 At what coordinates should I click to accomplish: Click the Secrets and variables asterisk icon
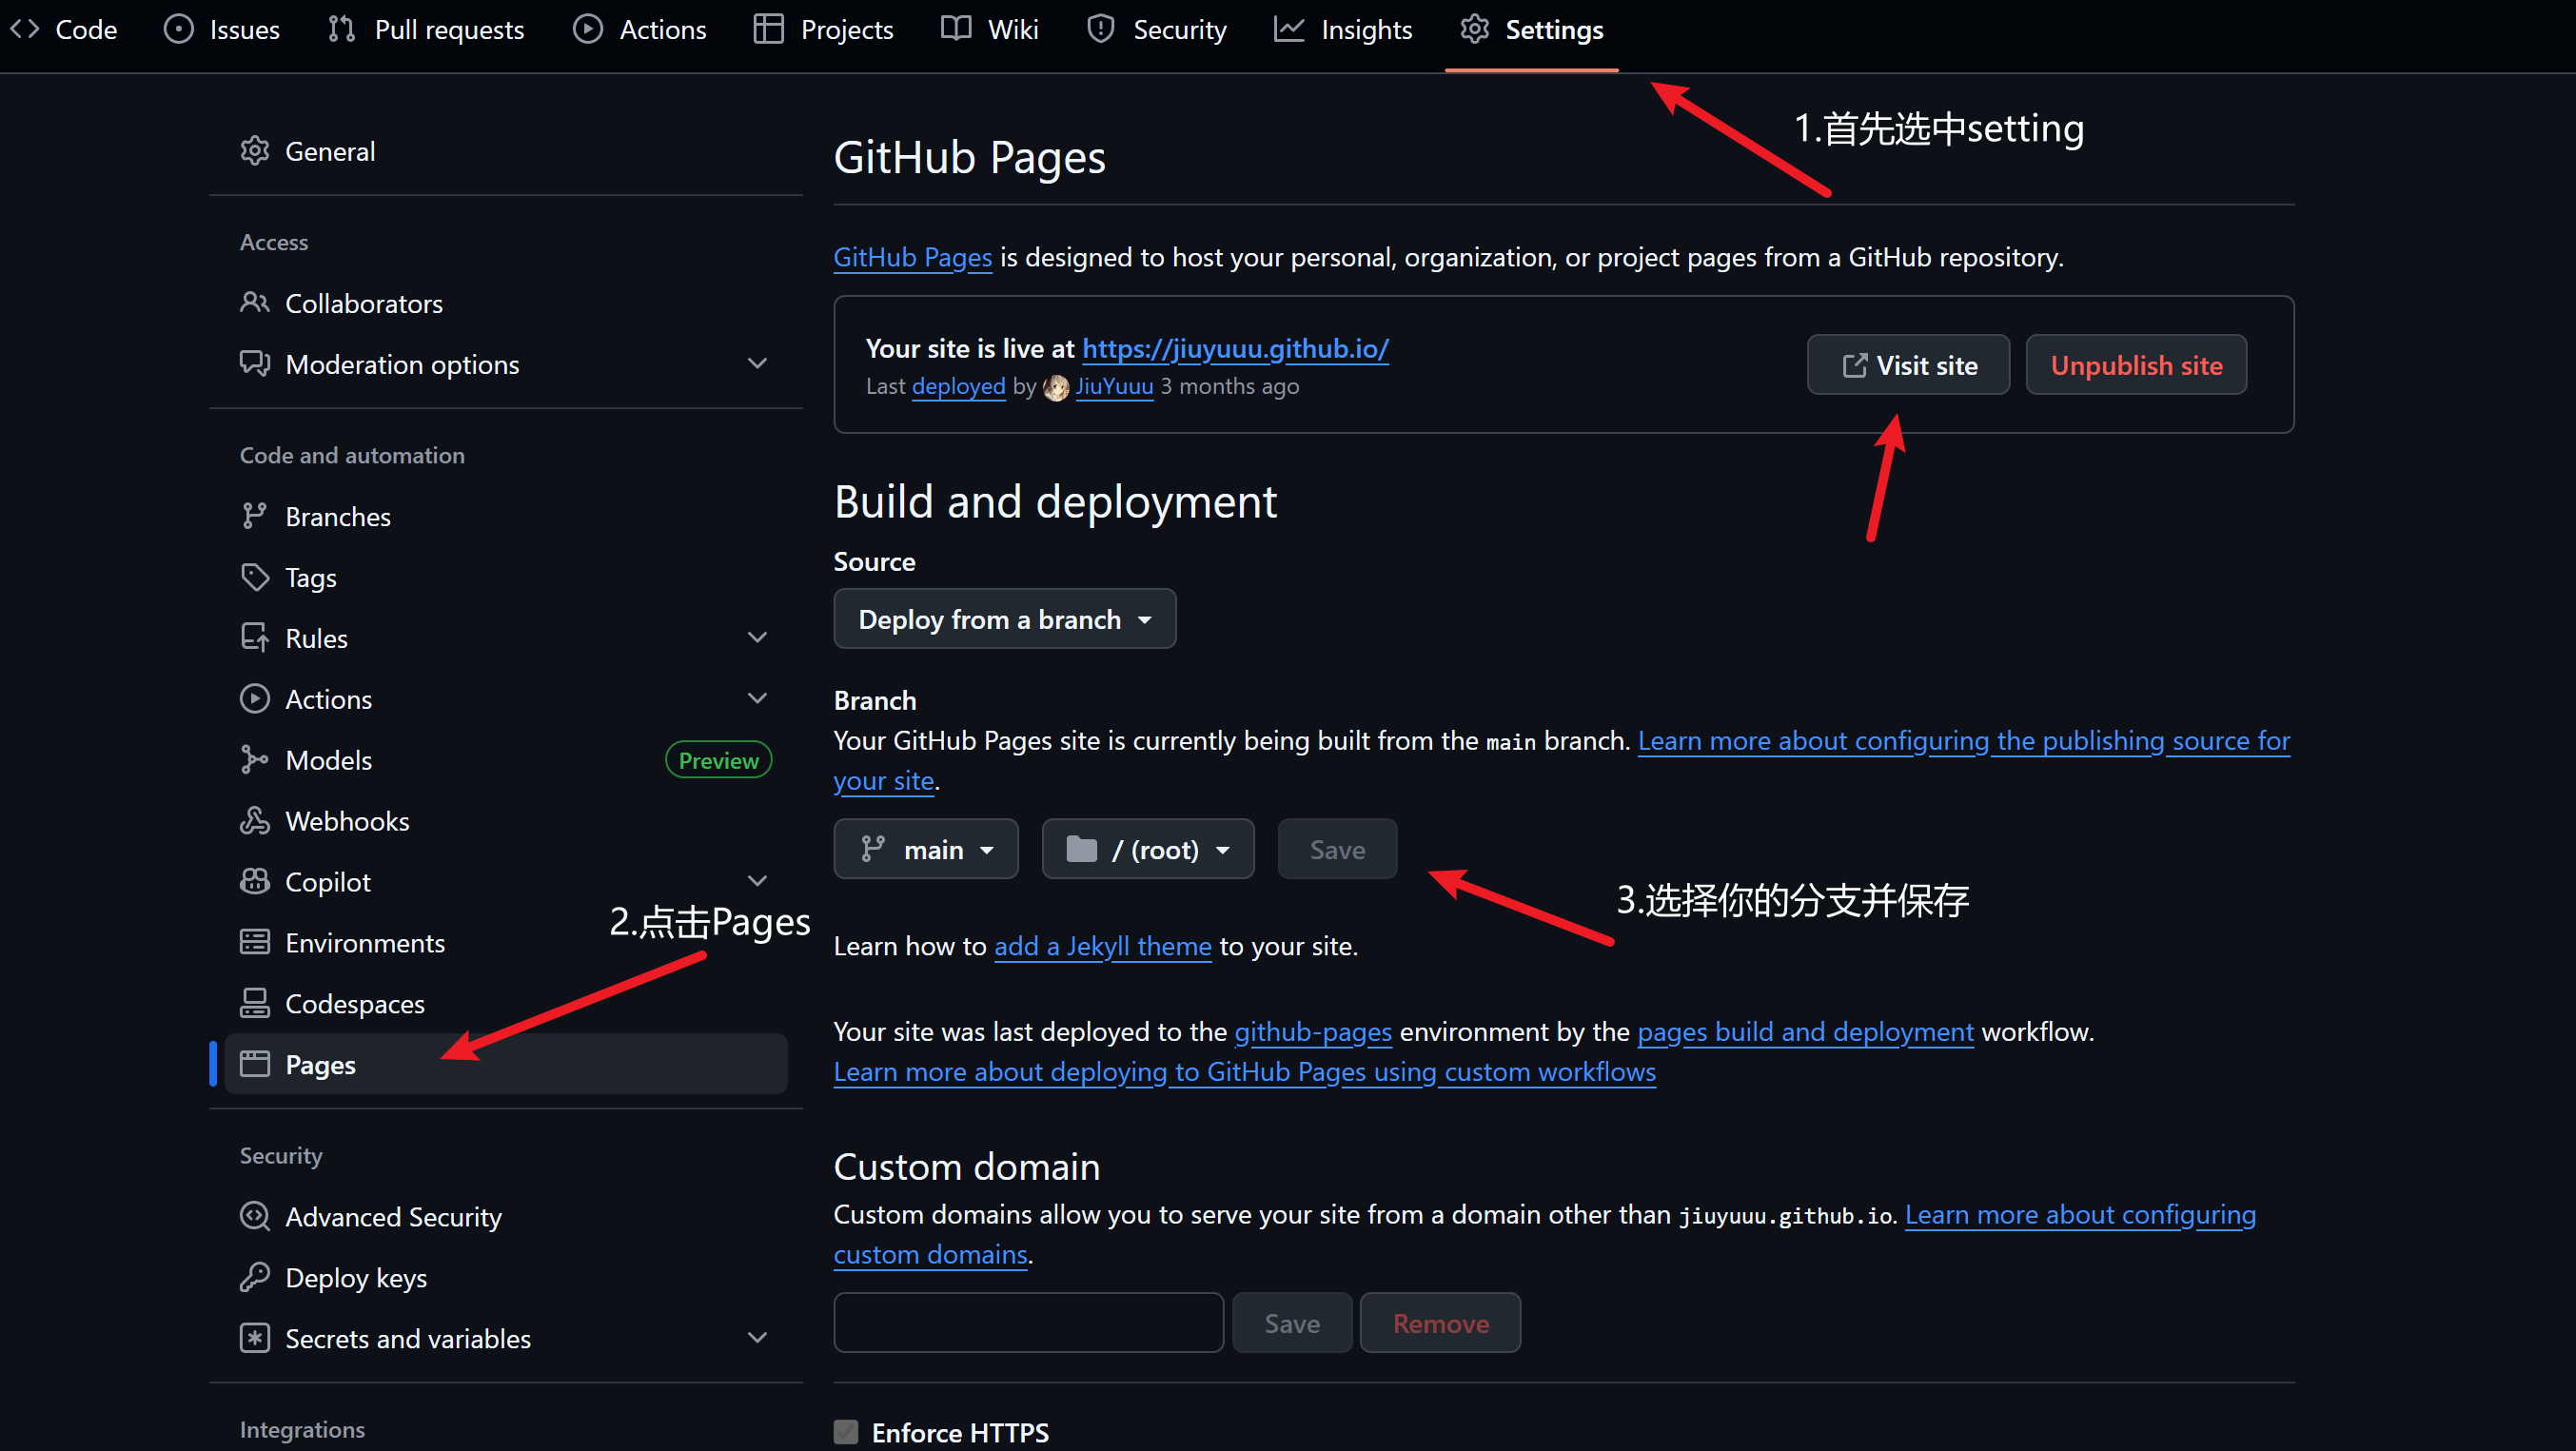tap(254, 1338)
